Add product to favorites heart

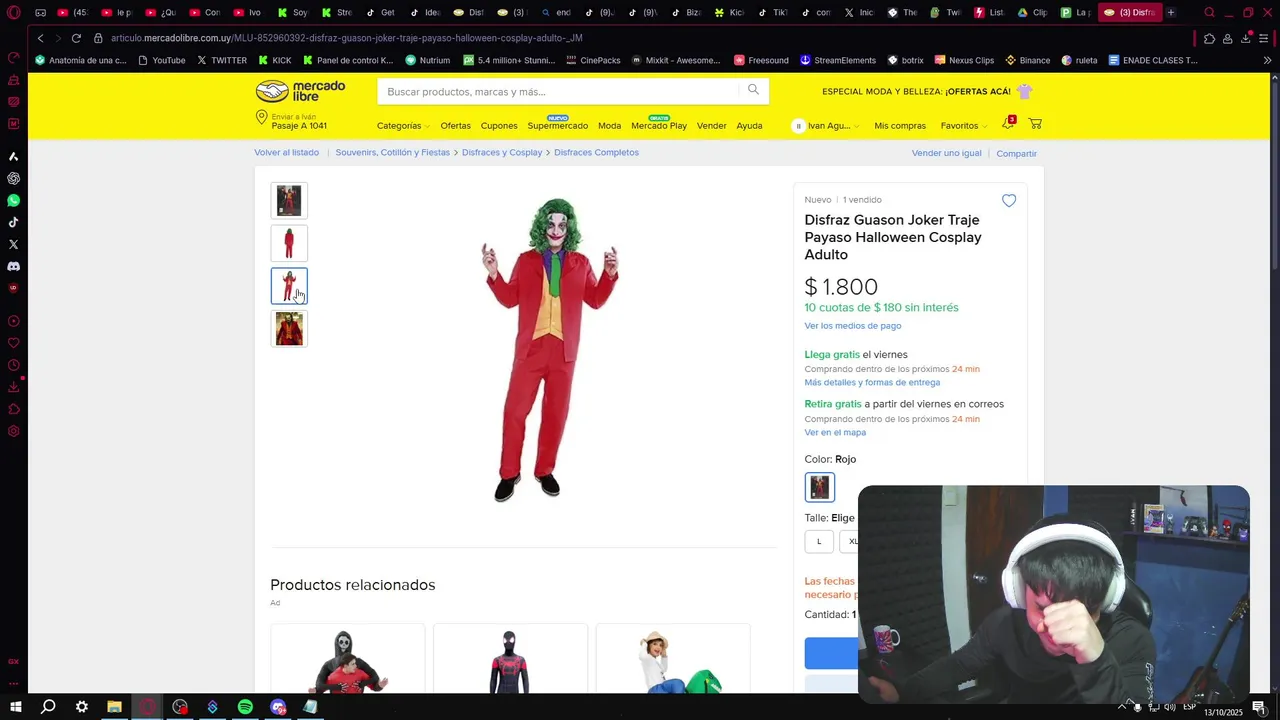(1009, 200)
